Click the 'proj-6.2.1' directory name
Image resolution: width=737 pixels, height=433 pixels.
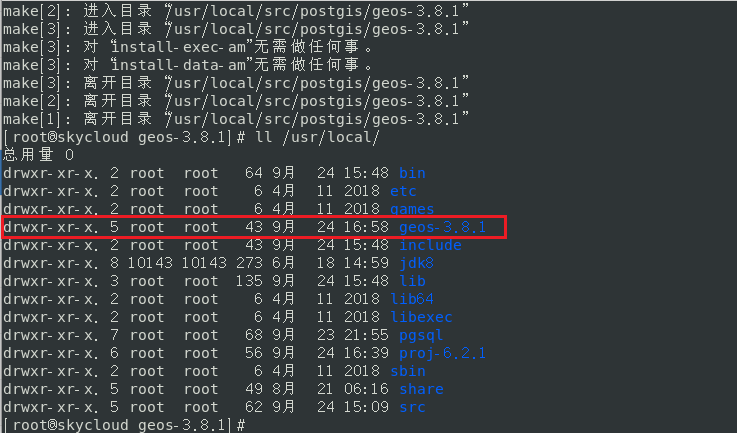click(442, 353)
